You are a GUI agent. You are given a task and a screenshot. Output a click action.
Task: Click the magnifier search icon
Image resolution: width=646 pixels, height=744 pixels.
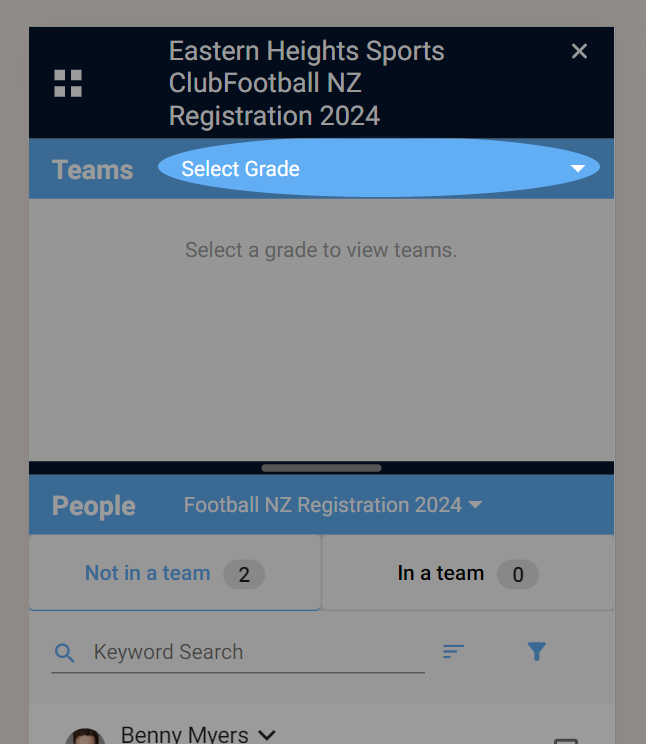(x=65, y=653)
